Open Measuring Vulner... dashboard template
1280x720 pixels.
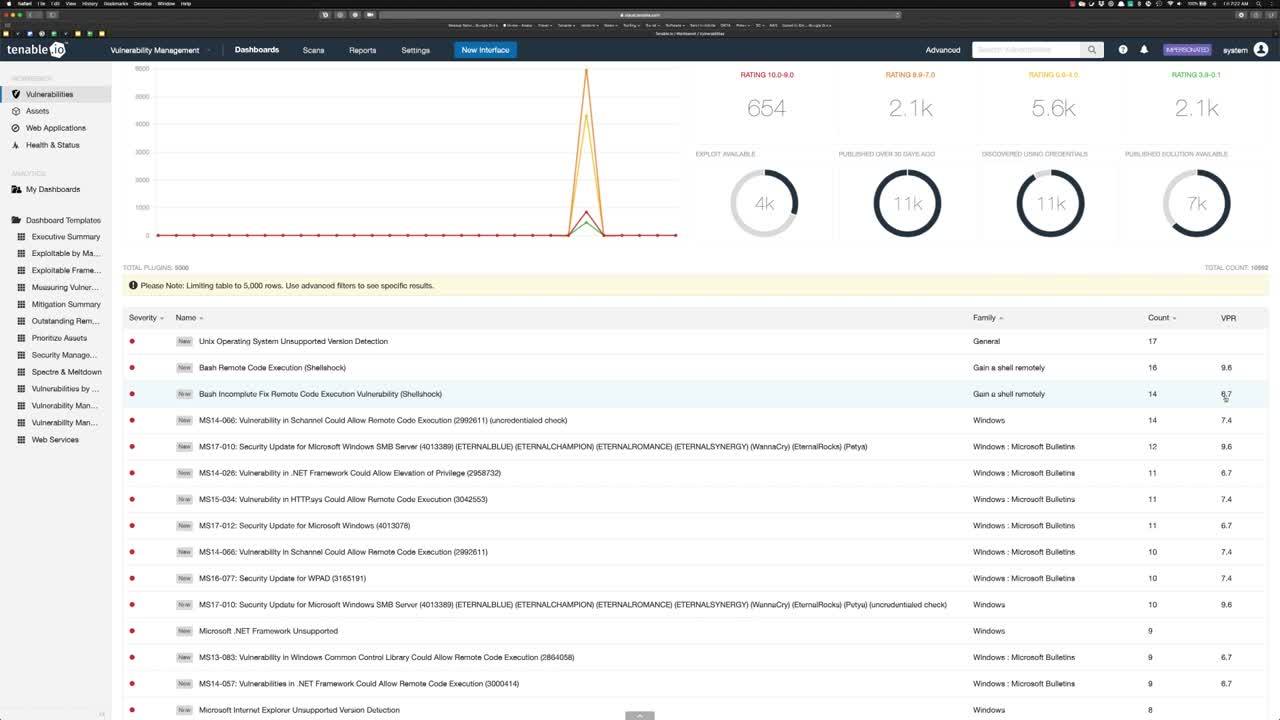pyautogui.click(x=64, y=287)
